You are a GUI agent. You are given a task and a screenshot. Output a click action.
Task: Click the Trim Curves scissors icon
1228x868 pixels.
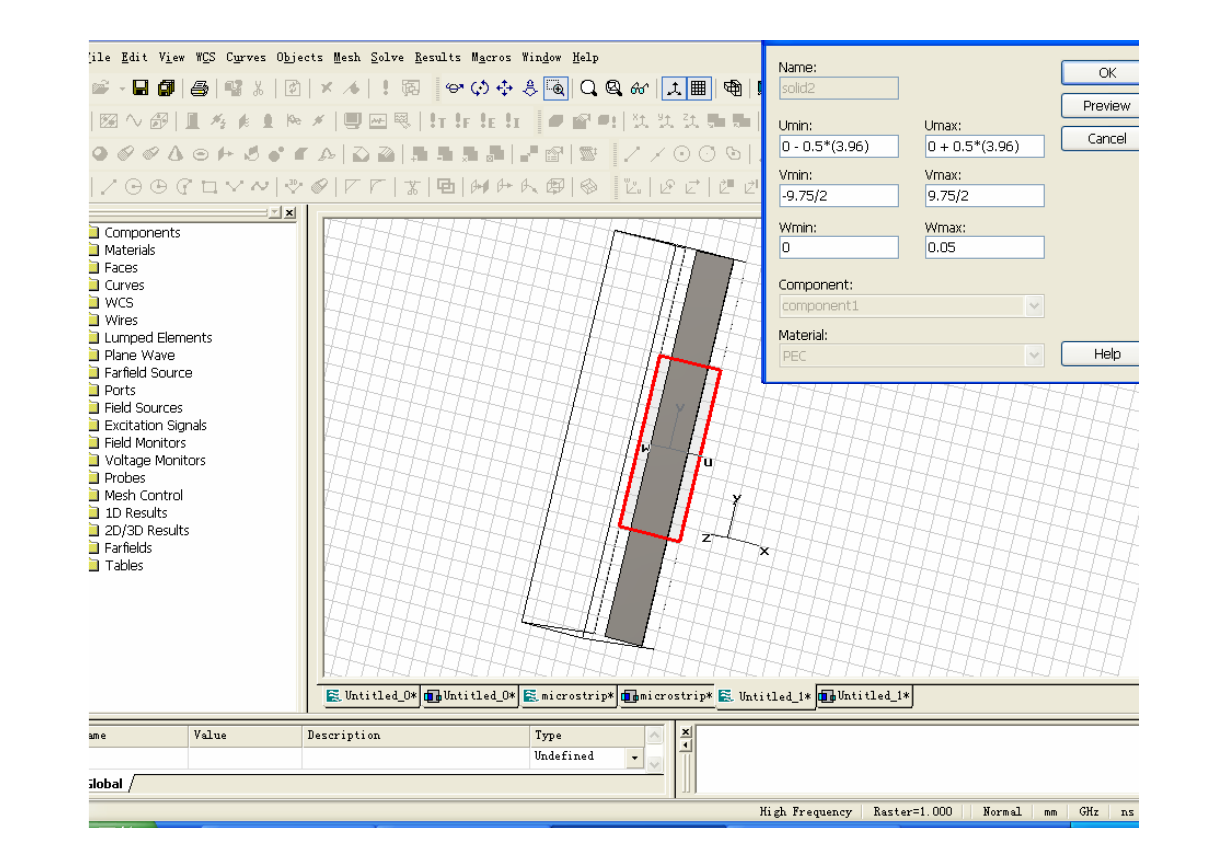pyautogui.click(x=412, y=186)
